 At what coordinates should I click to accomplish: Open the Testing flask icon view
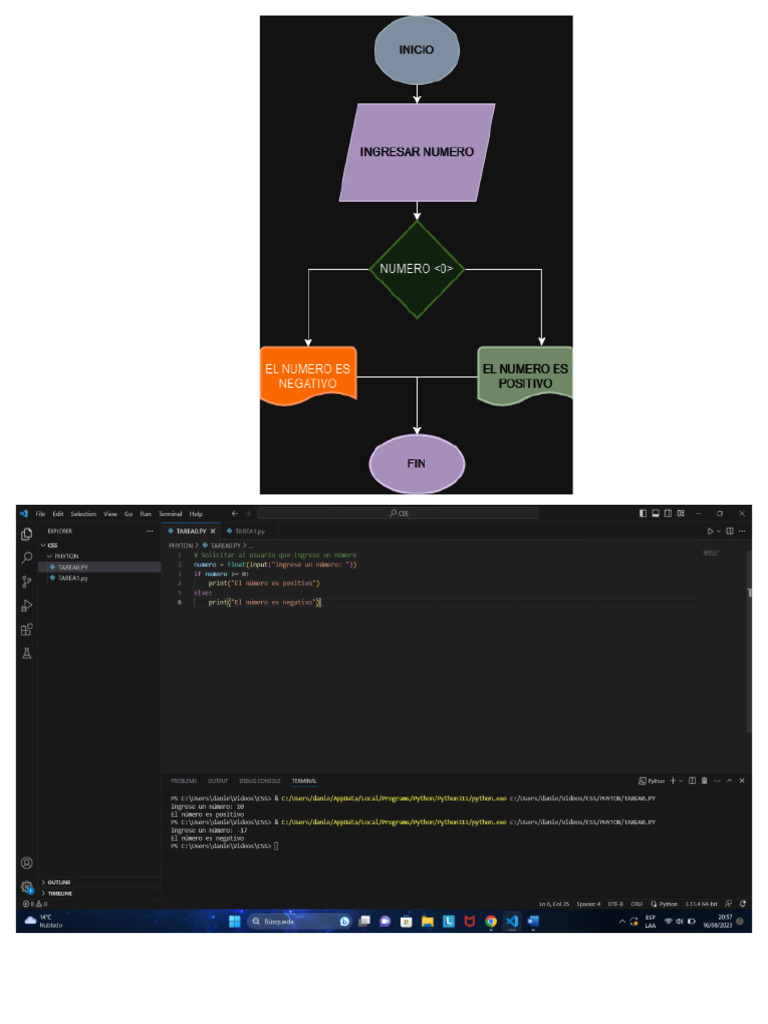click(x=27, y=653)
